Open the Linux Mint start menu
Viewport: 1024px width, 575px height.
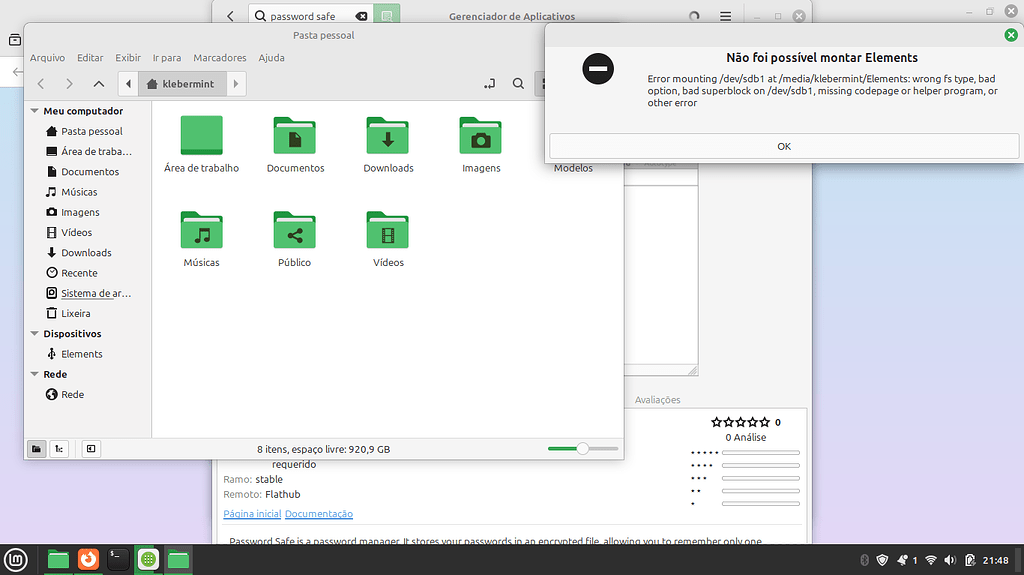click(16, 559)
